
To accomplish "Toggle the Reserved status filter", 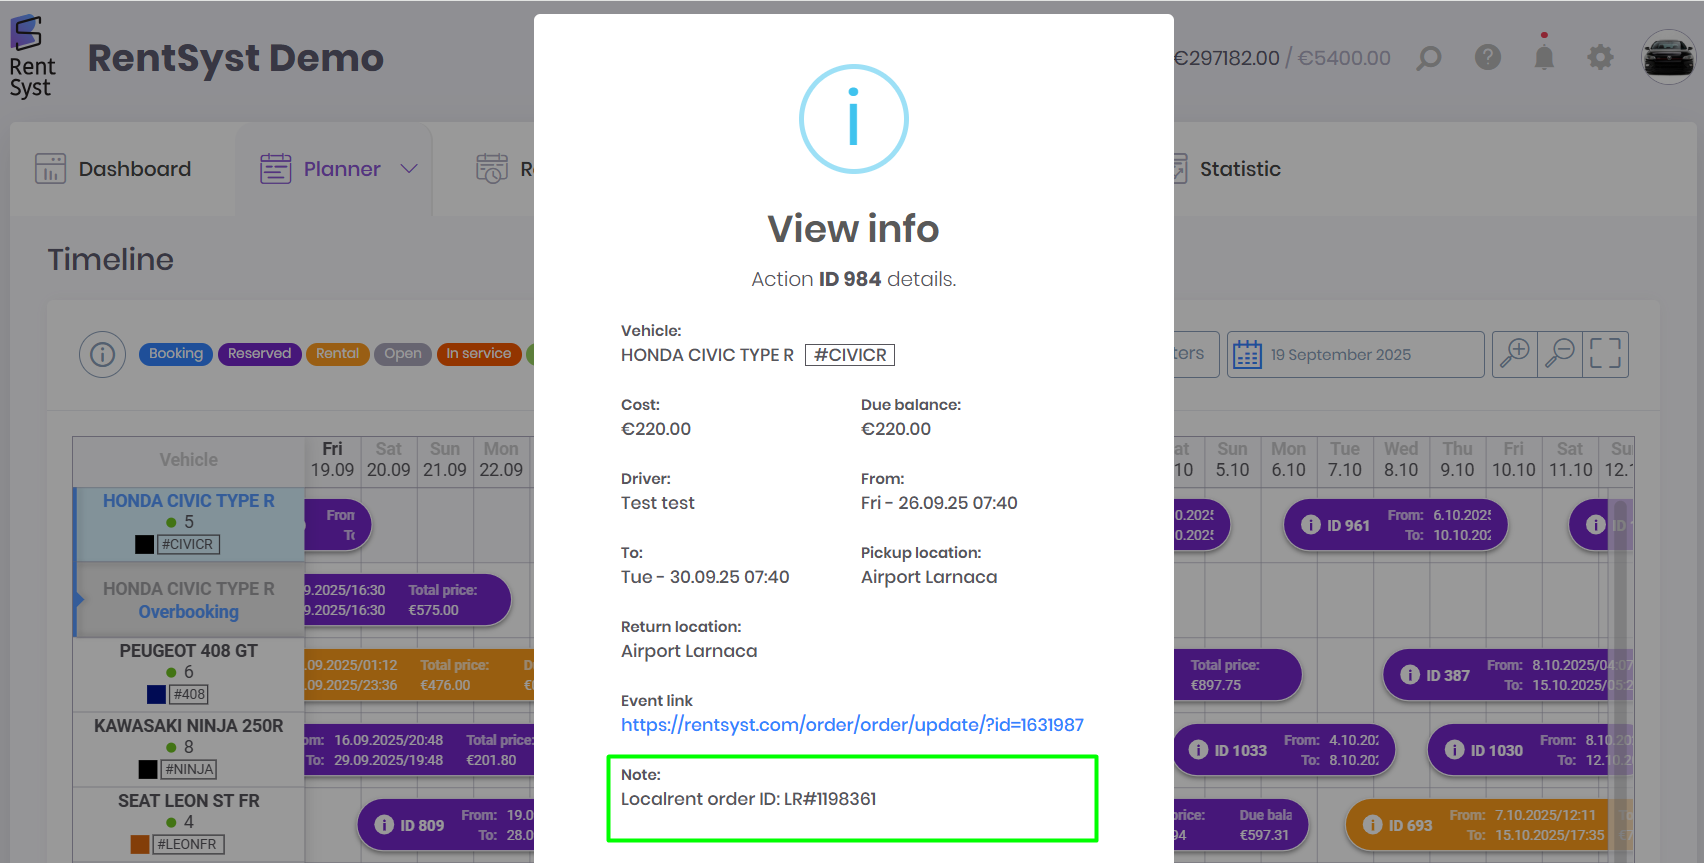I will point(259,354).
